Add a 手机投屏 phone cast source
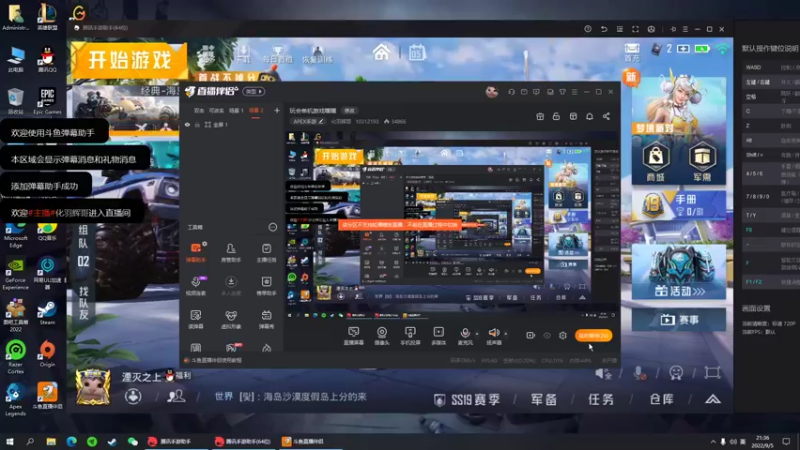 (410, 336)
